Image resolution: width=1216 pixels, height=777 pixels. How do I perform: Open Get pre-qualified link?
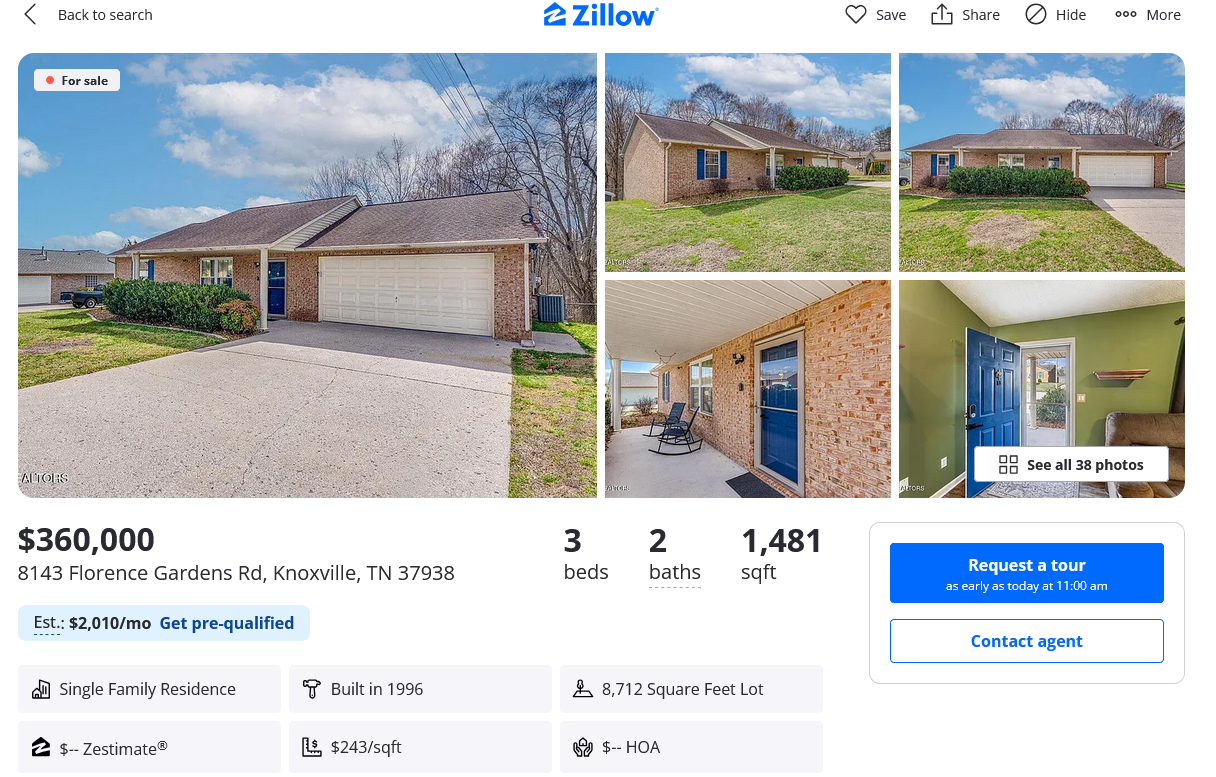pos(227,623)
